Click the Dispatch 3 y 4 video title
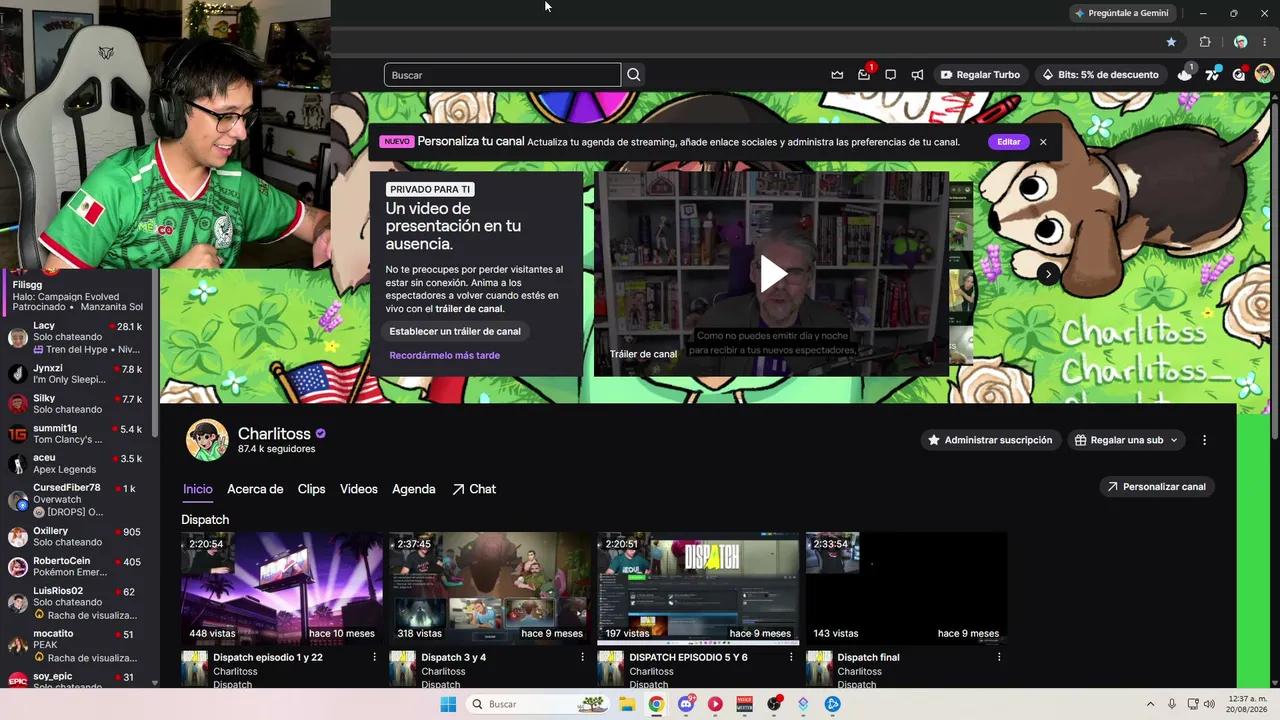The height and width of the screenshot is (720, 1280). tap(454, 657)
